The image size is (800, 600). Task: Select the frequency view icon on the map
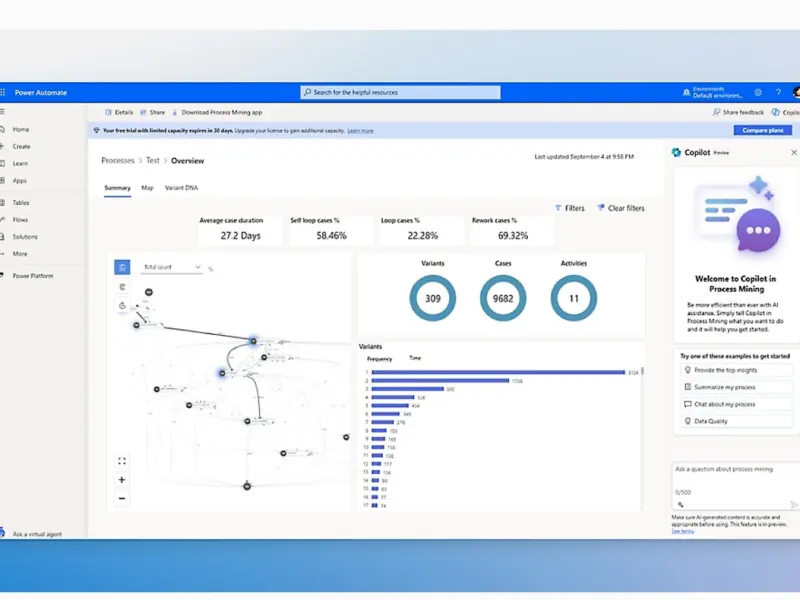pyautogui.click(x=122, y=268)
